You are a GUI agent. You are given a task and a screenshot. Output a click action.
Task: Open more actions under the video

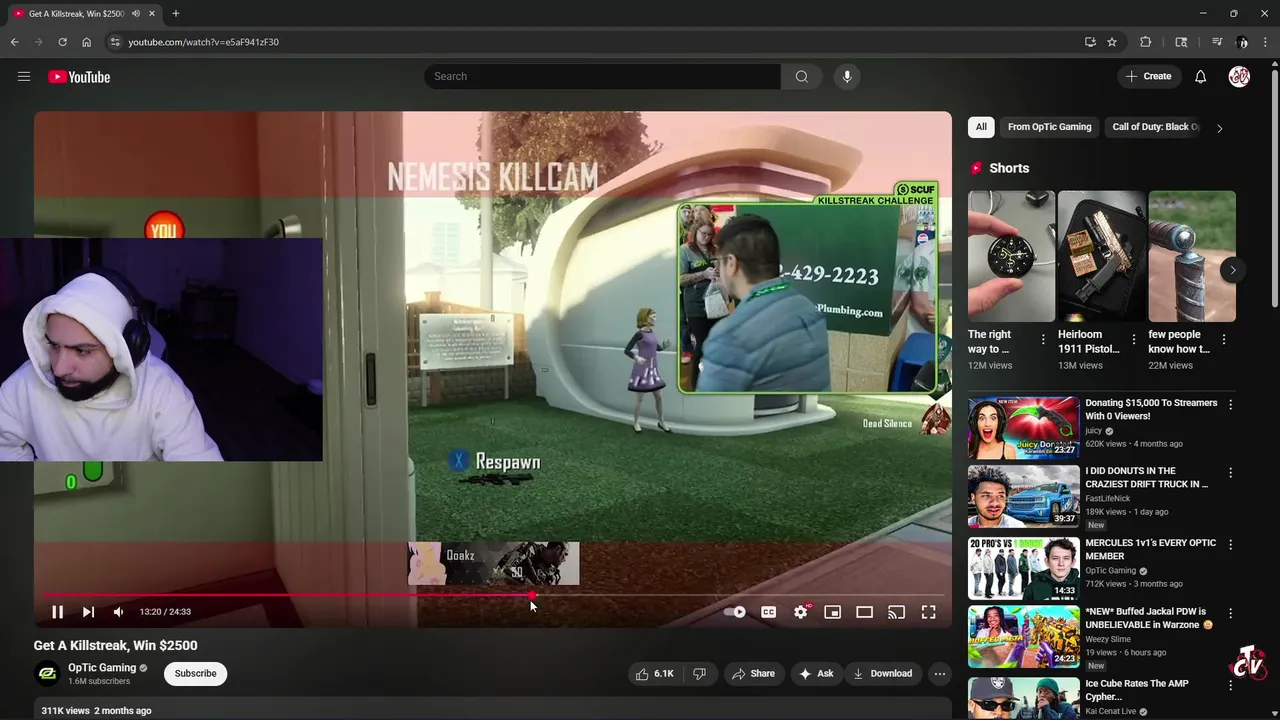[x=939, y=674]
